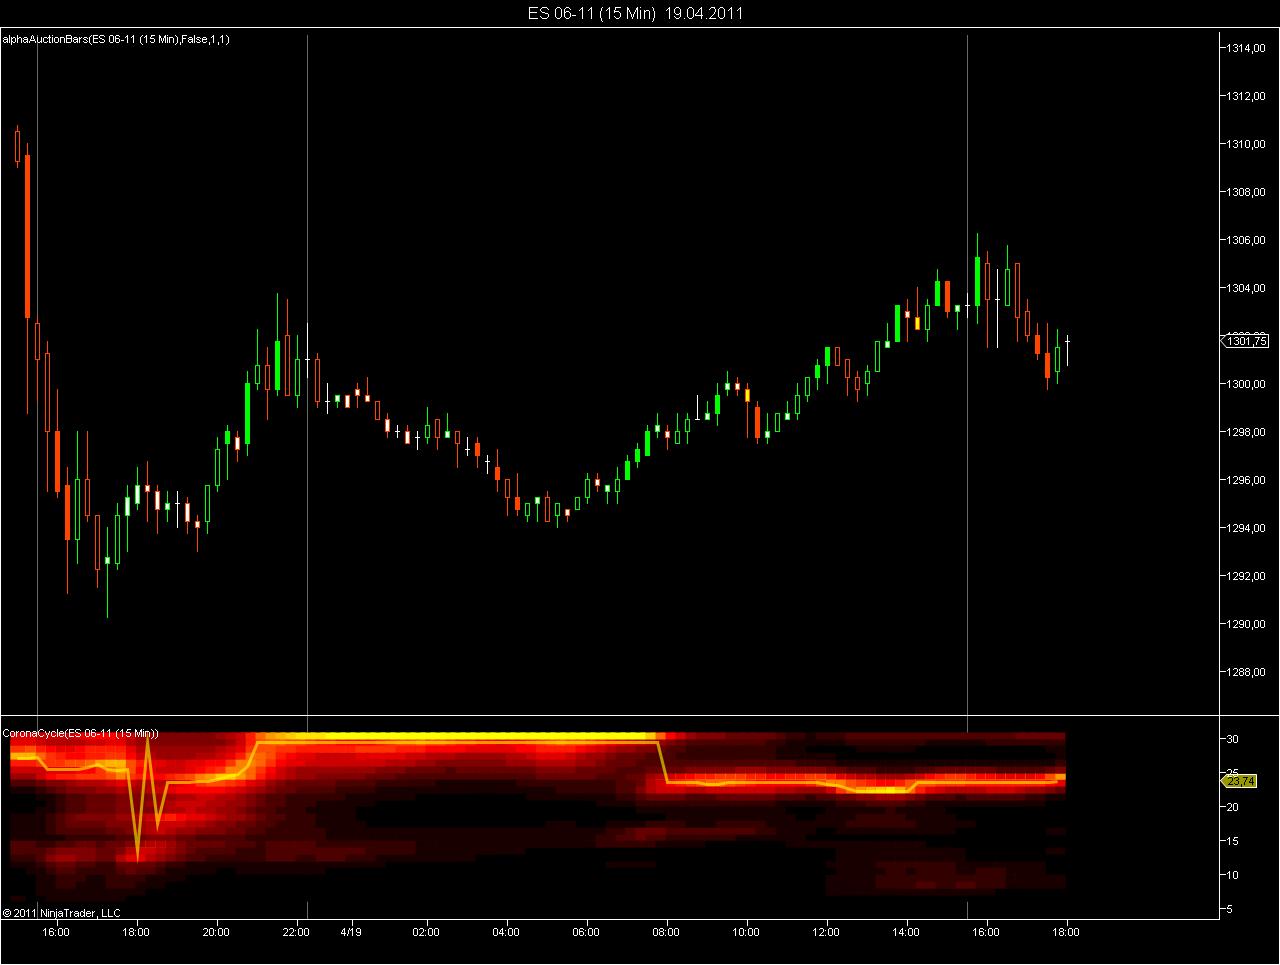Select the 1296,00 price level label

(1247, 480)
